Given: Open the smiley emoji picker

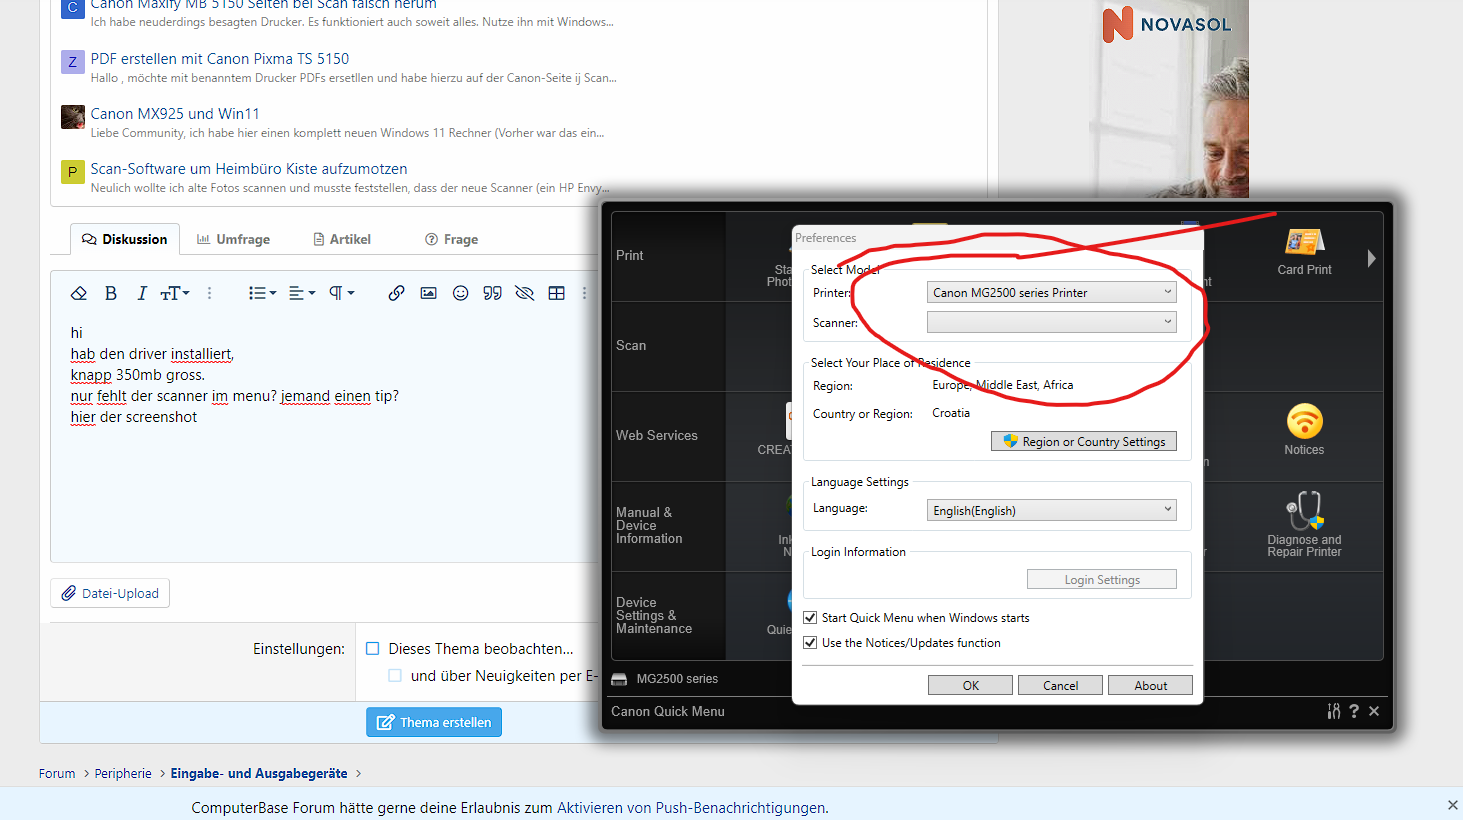Looking at the screenshot, I should click(461, 293).
